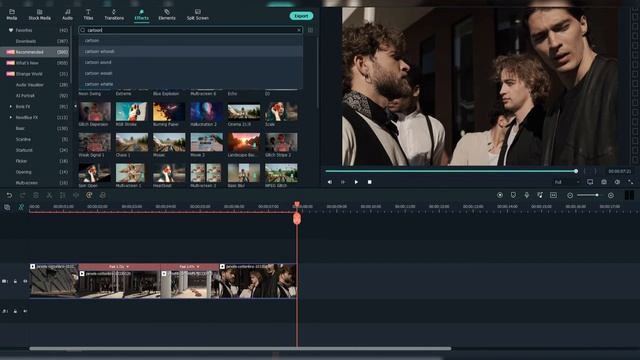Click the Record icon in the timeline toolbar
This screenshot has height=360, width=640.
(500, 196)
